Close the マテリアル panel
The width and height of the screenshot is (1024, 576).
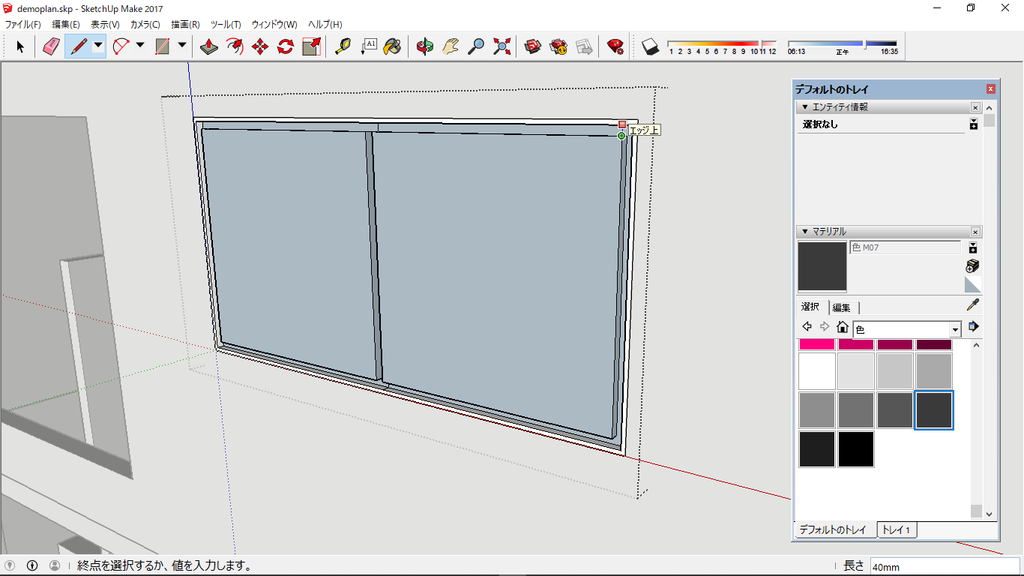[975, 232]
